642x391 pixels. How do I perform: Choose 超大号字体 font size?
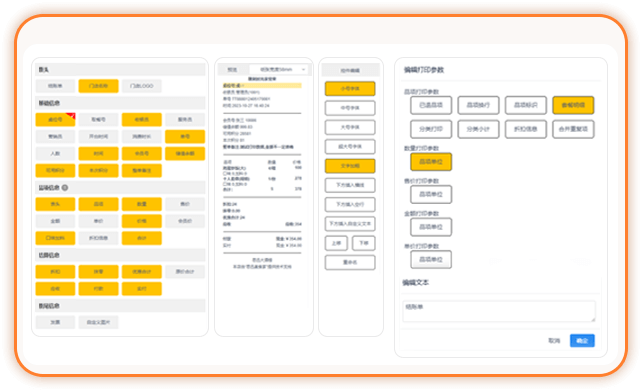coord(350,147)
